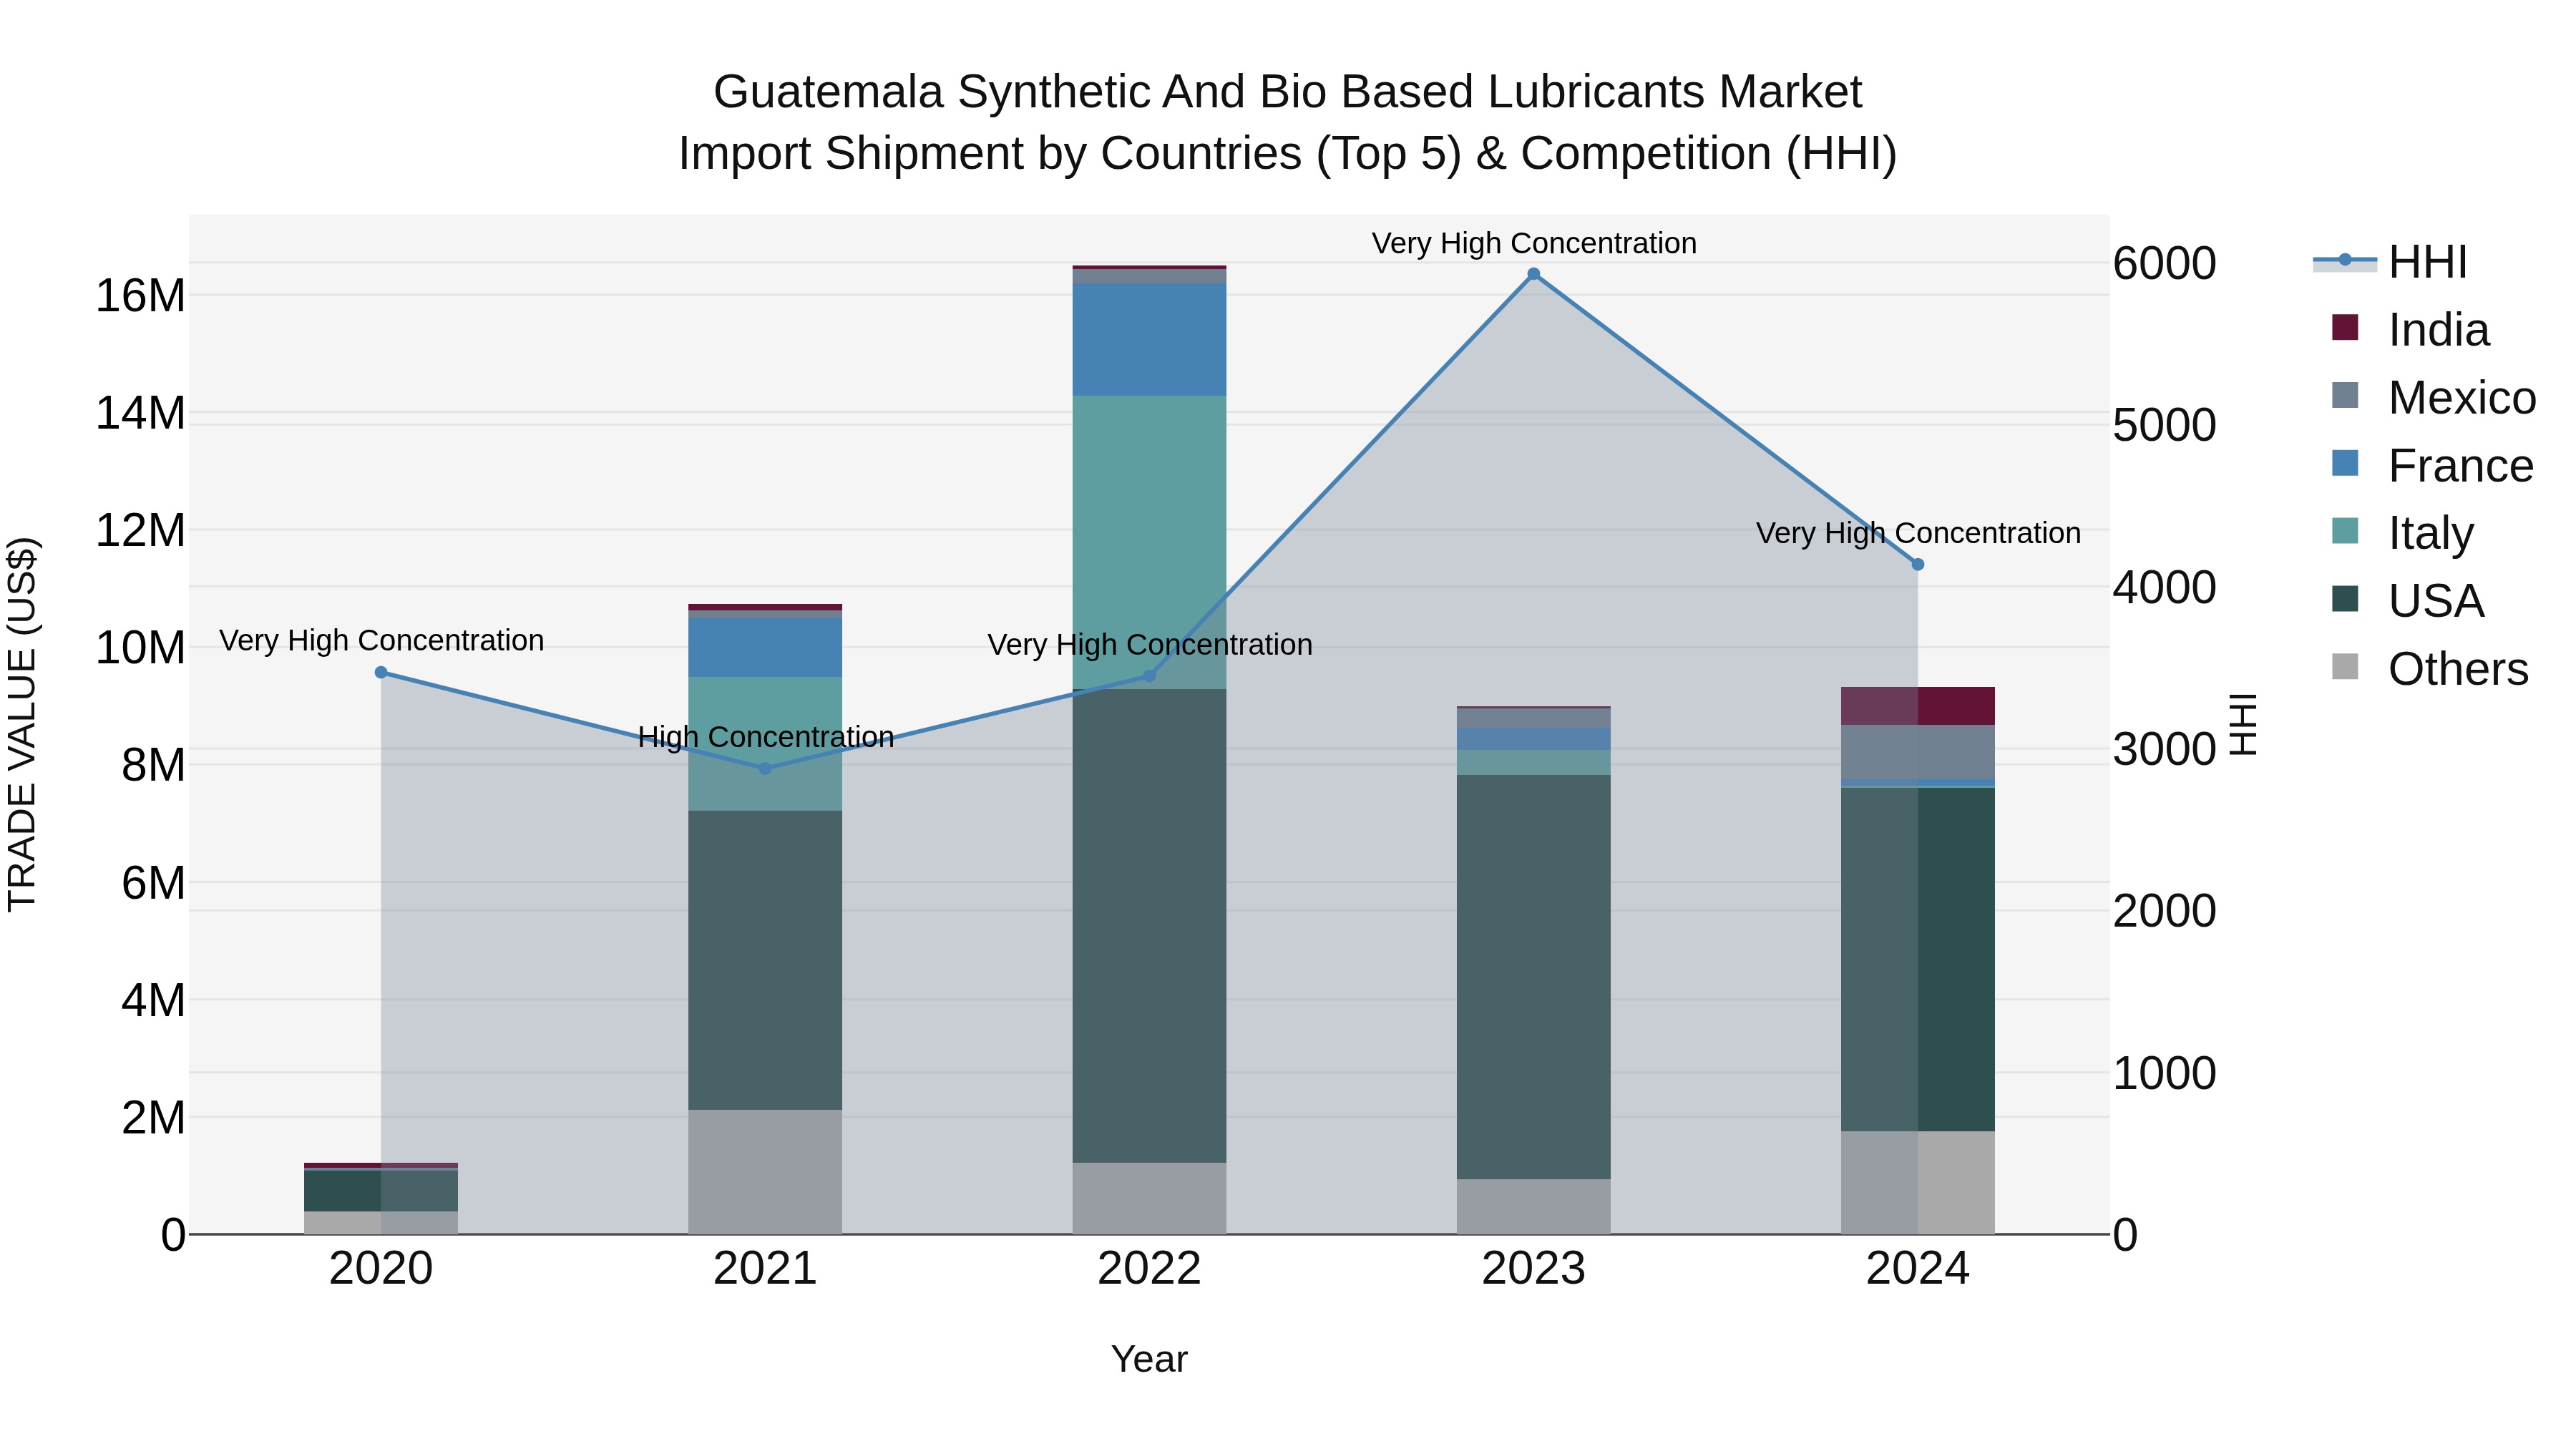The height and width of the screenshot is (1449, 2576).
Task: Click the 2024 x-axis label
Action: pos(1917,1269)
